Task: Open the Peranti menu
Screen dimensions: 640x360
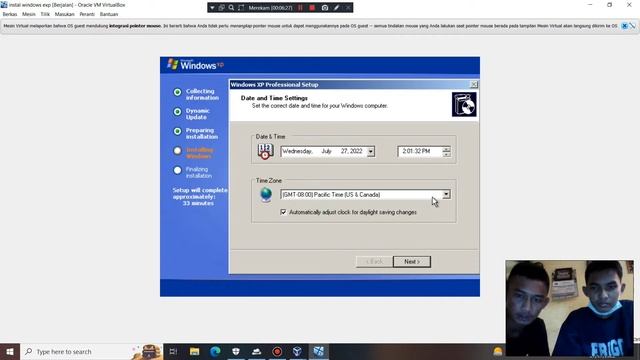Action: click(x=87, y=14)
